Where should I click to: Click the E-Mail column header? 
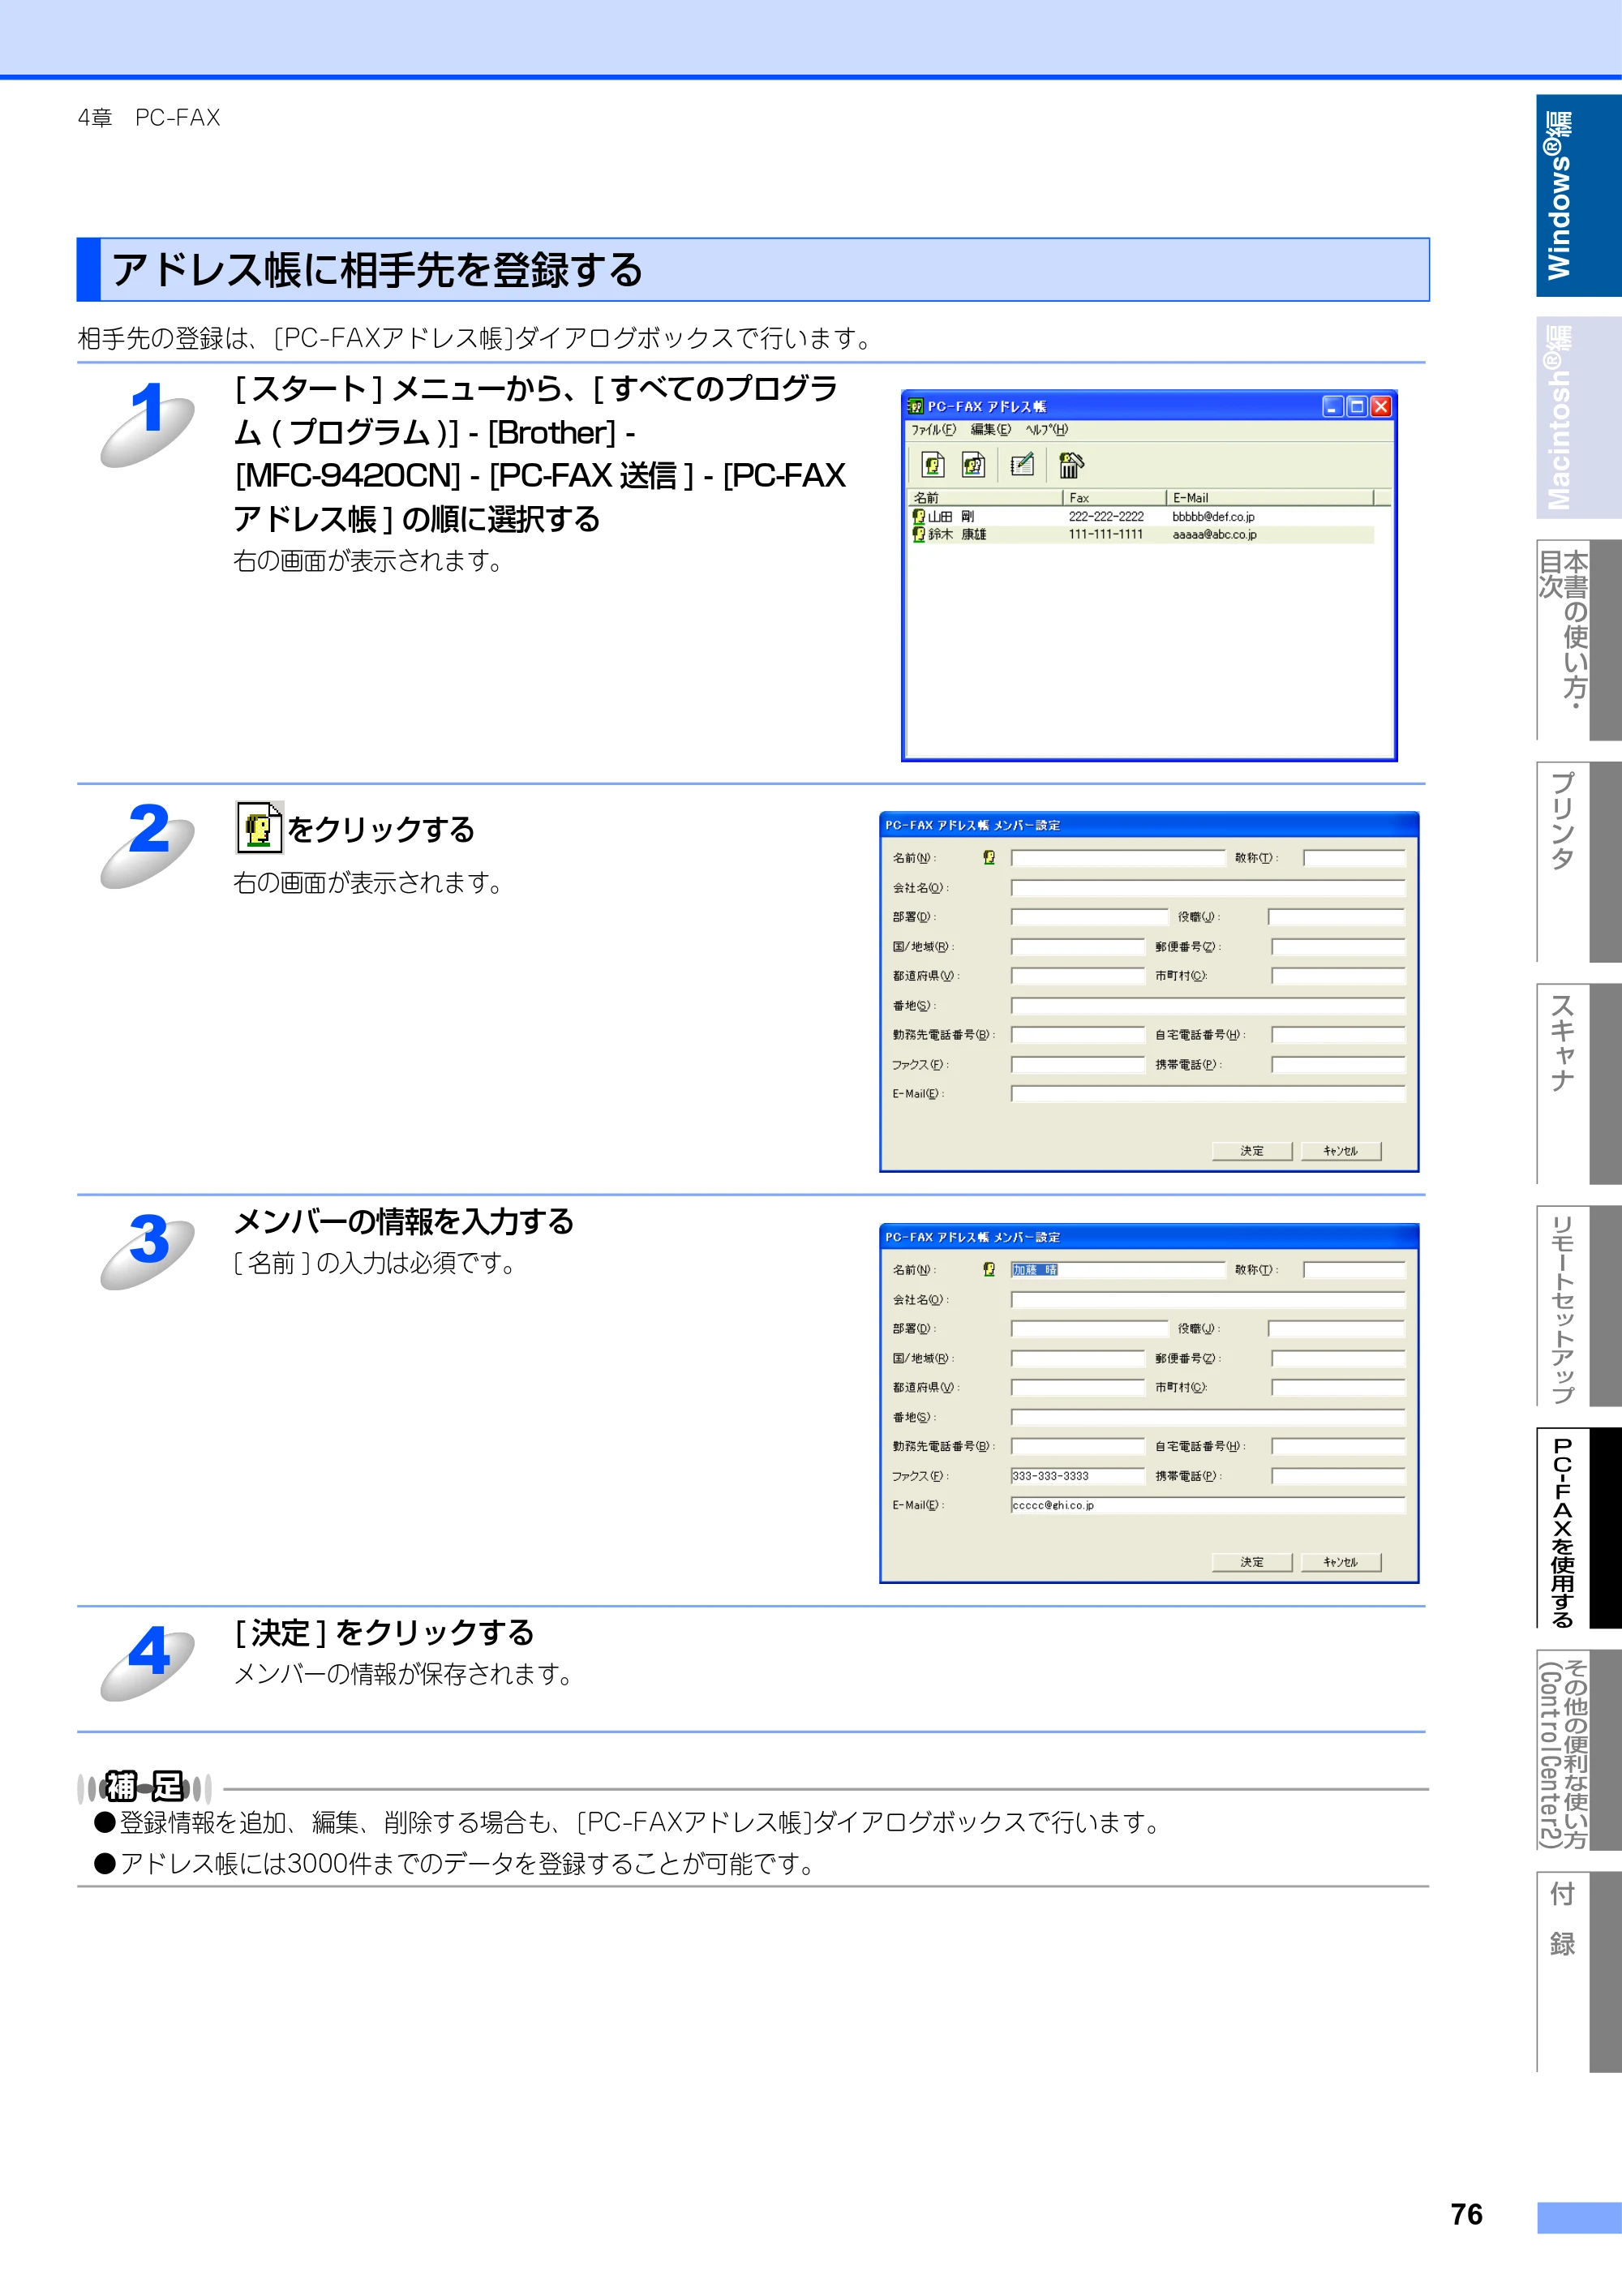(1270, 498)
